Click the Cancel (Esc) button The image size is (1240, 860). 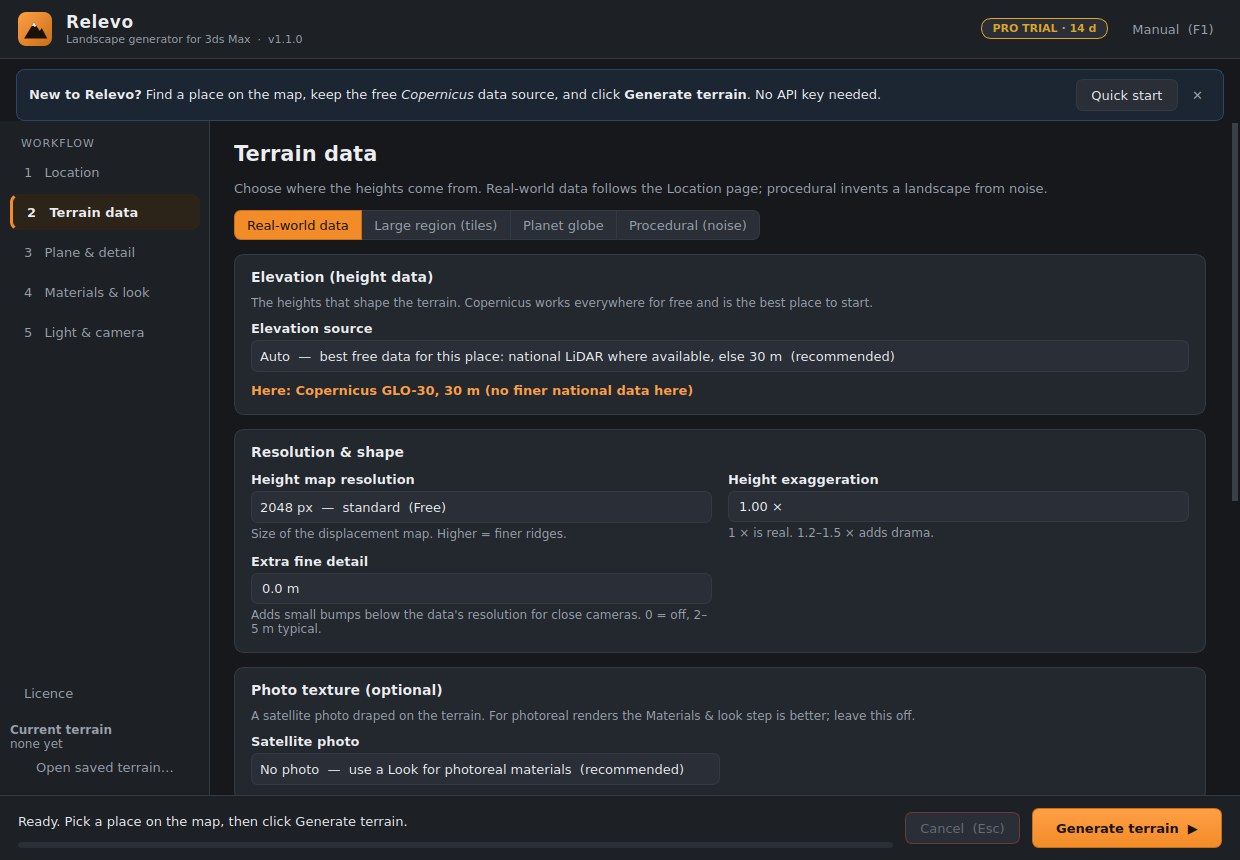click(x=962, y=828)
